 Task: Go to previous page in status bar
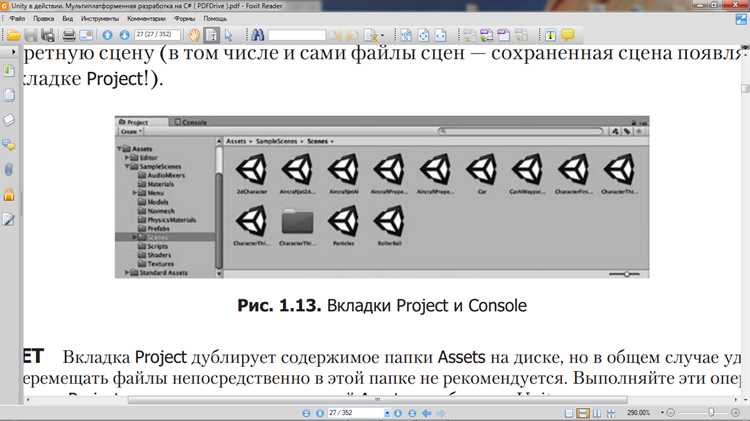tap(320, 413)
